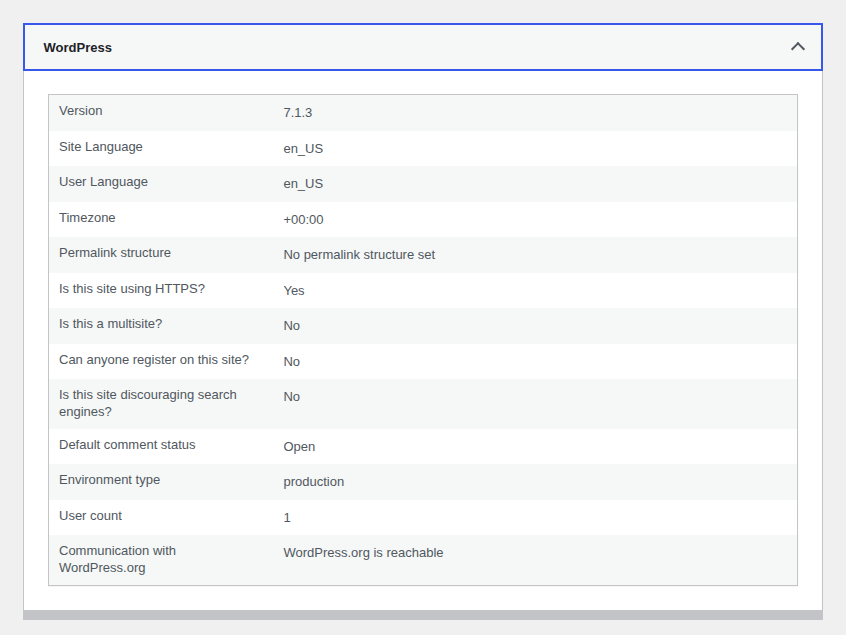This screenshot has width=846, height=635.
Task: Click the Environment type label
Action: point(110,480)
